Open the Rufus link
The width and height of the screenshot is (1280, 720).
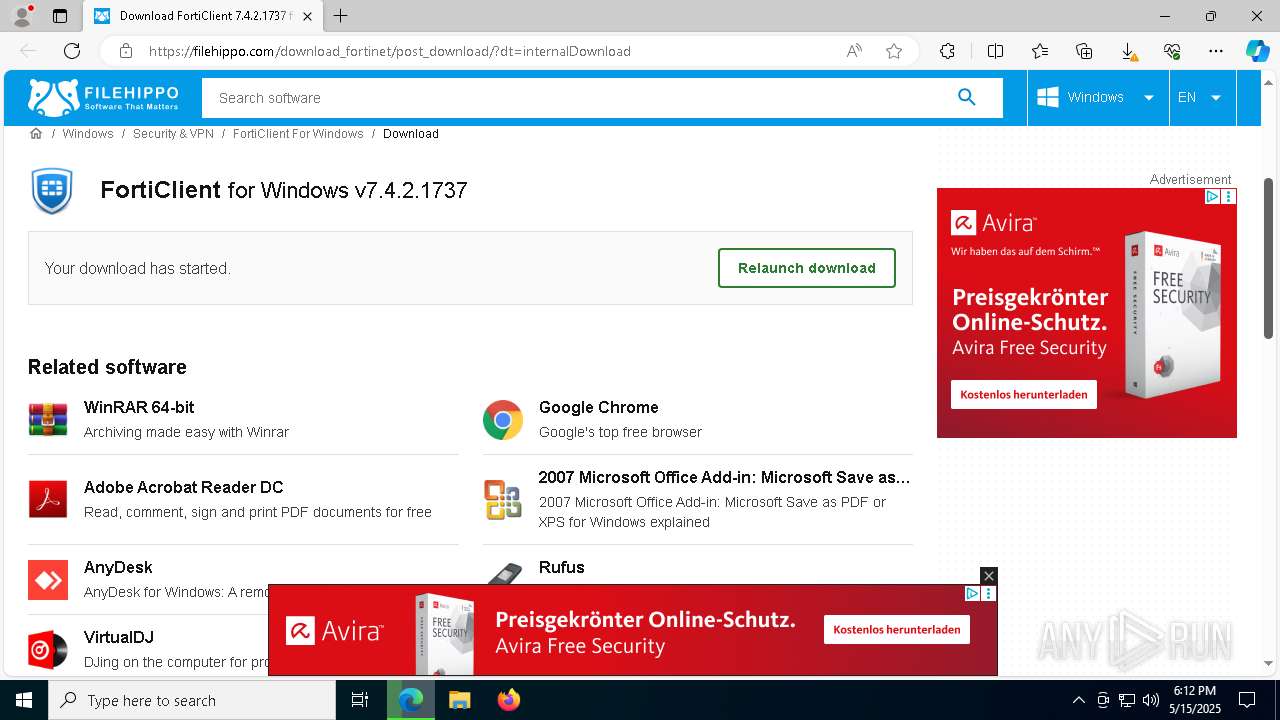562,567
